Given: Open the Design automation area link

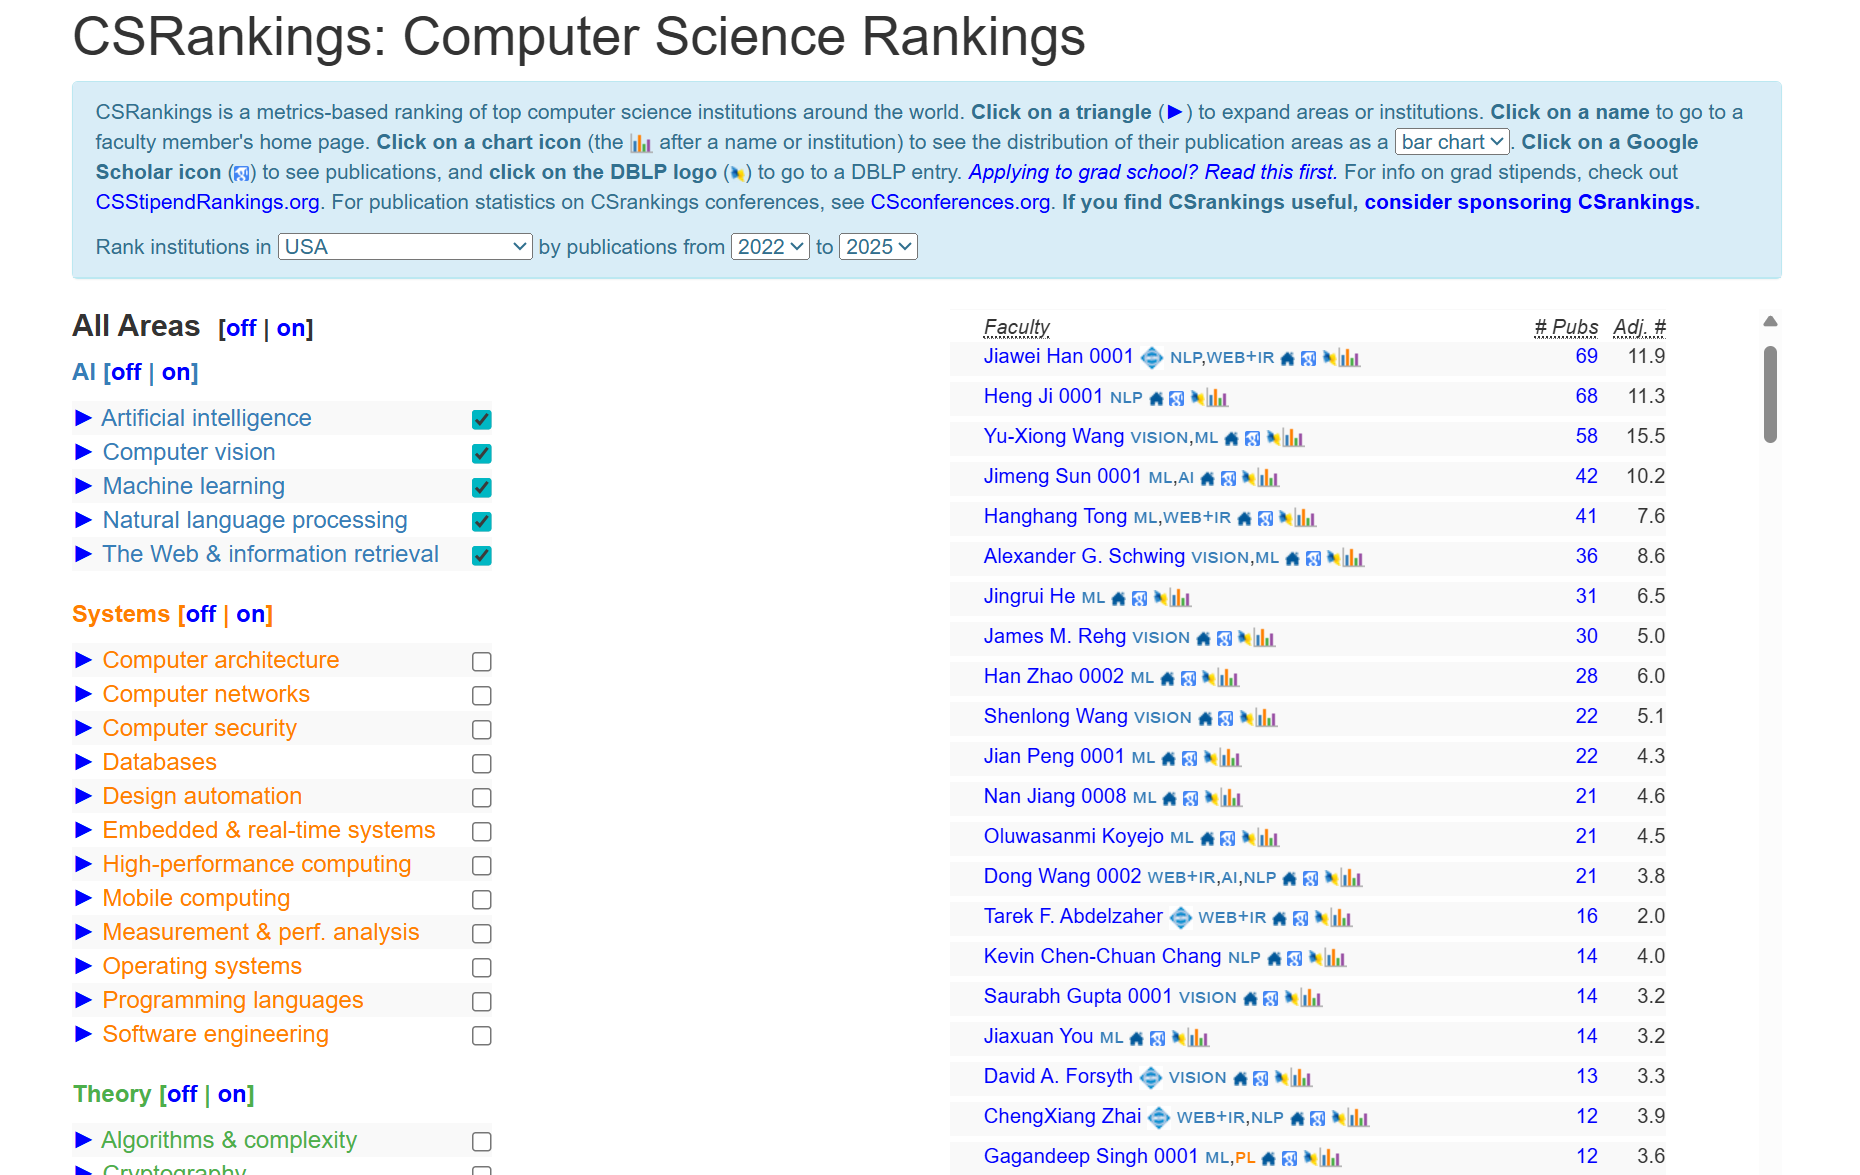Looking at the screenshot, I should [202, 796].
